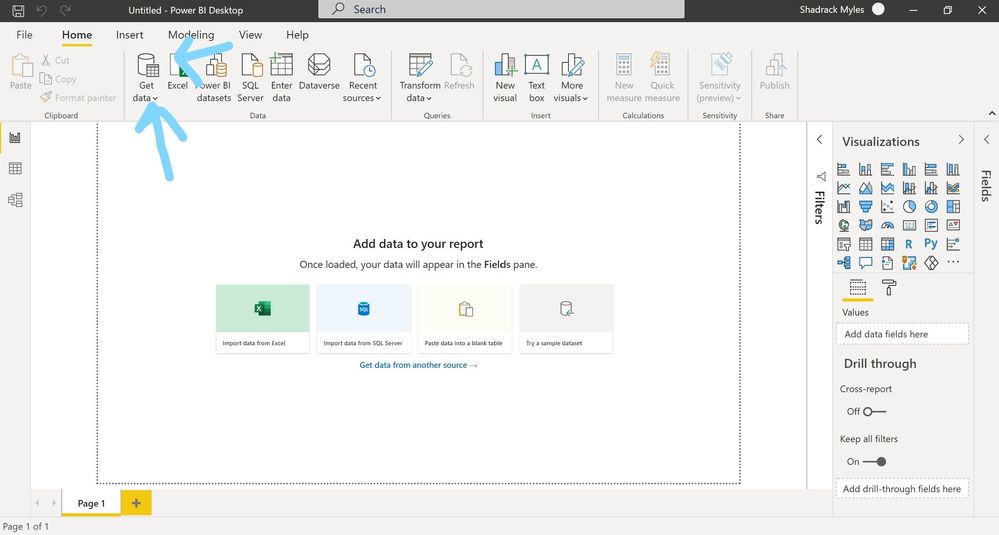Select the Python visual
999x535 pixels.
coord(931,244)
